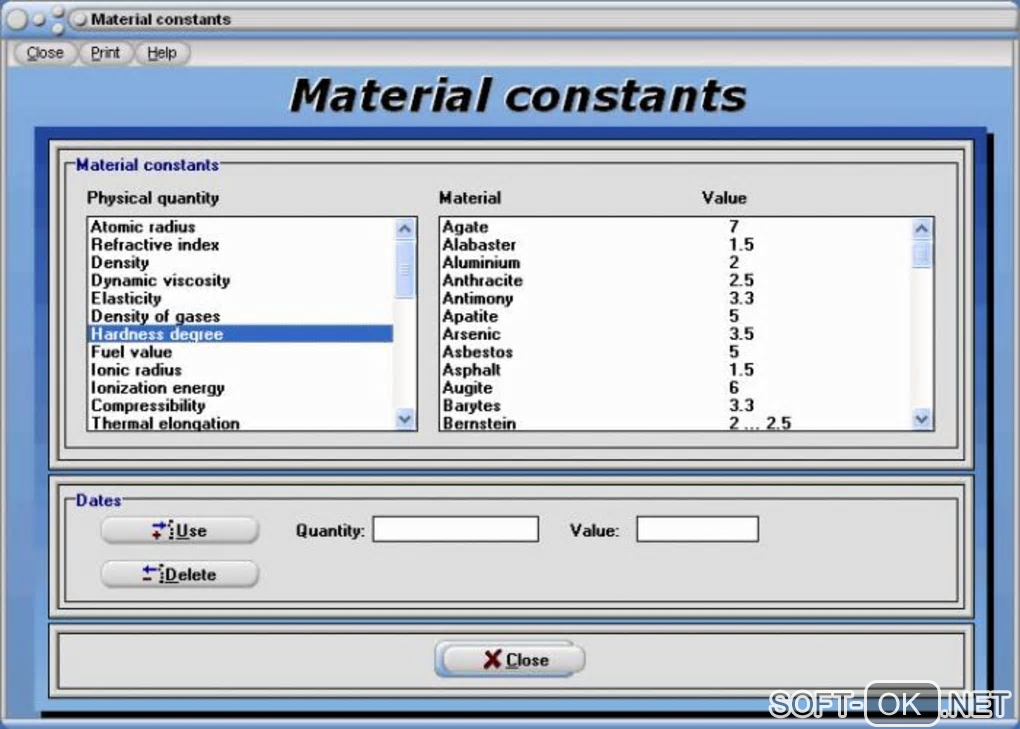Select Dynamic viscosity from the list
The width and height of the screenshot is (1020, 729).
240,281
